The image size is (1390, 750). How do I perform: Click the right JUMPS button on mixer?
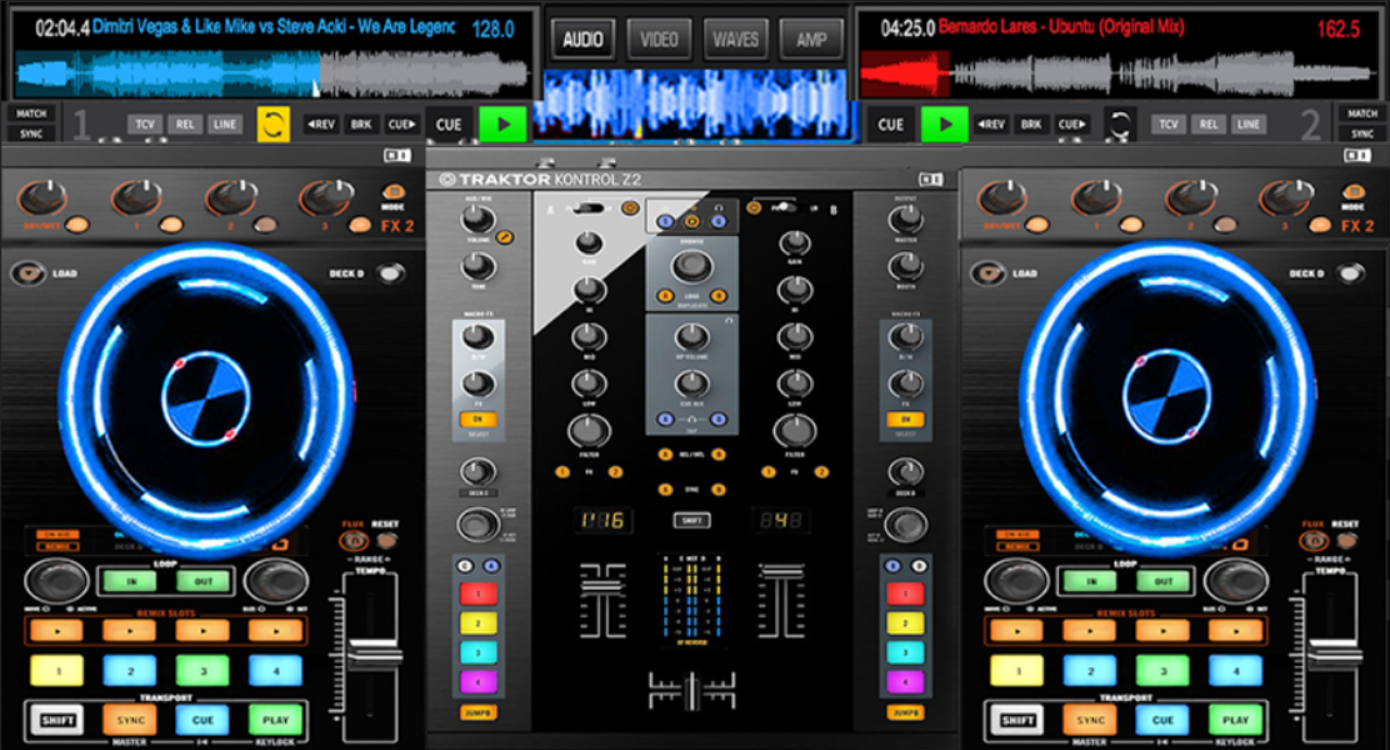click(x=905, y=714)
